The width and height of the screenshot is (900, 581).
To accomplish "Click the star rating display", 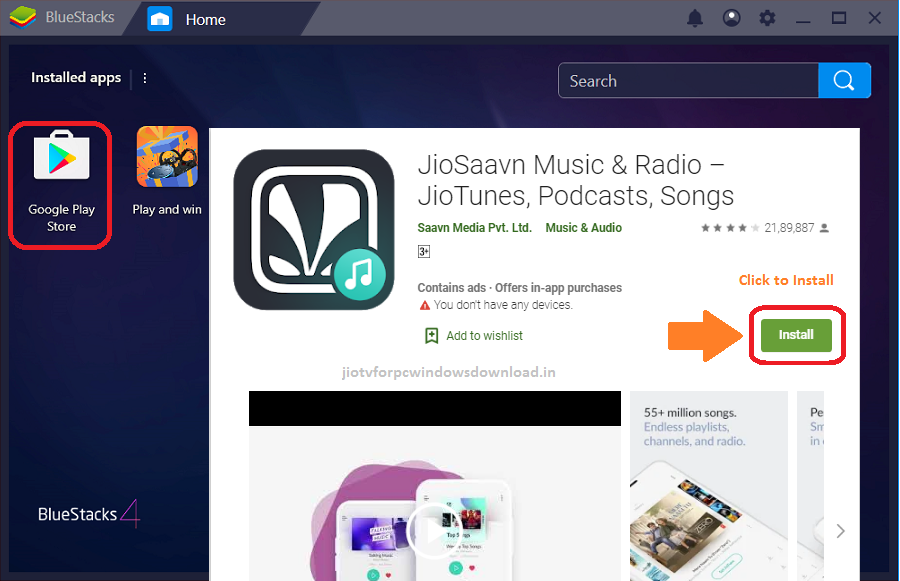I will [730, 228].
